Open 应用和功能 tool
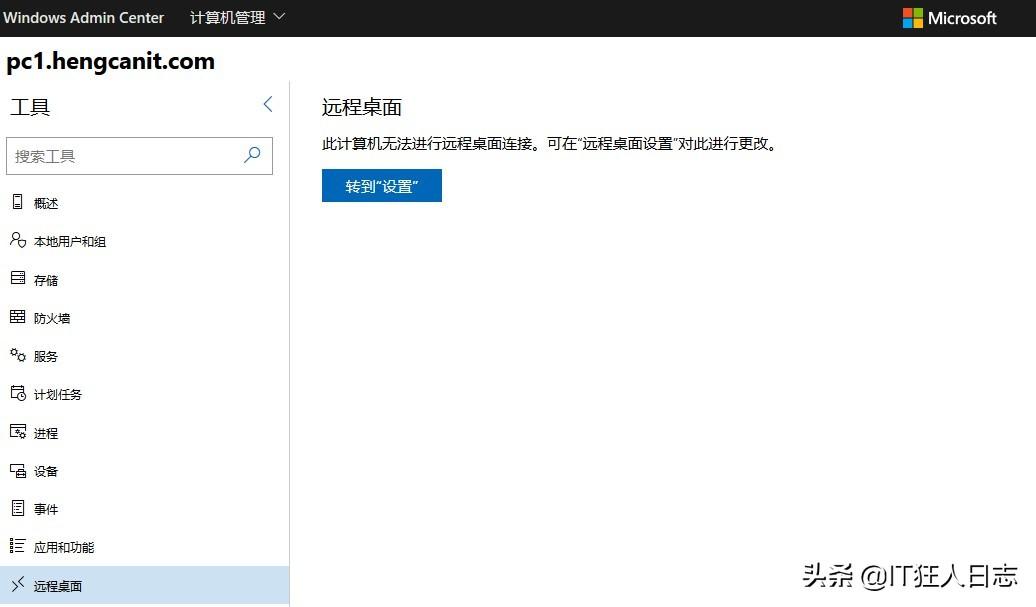 145,547
